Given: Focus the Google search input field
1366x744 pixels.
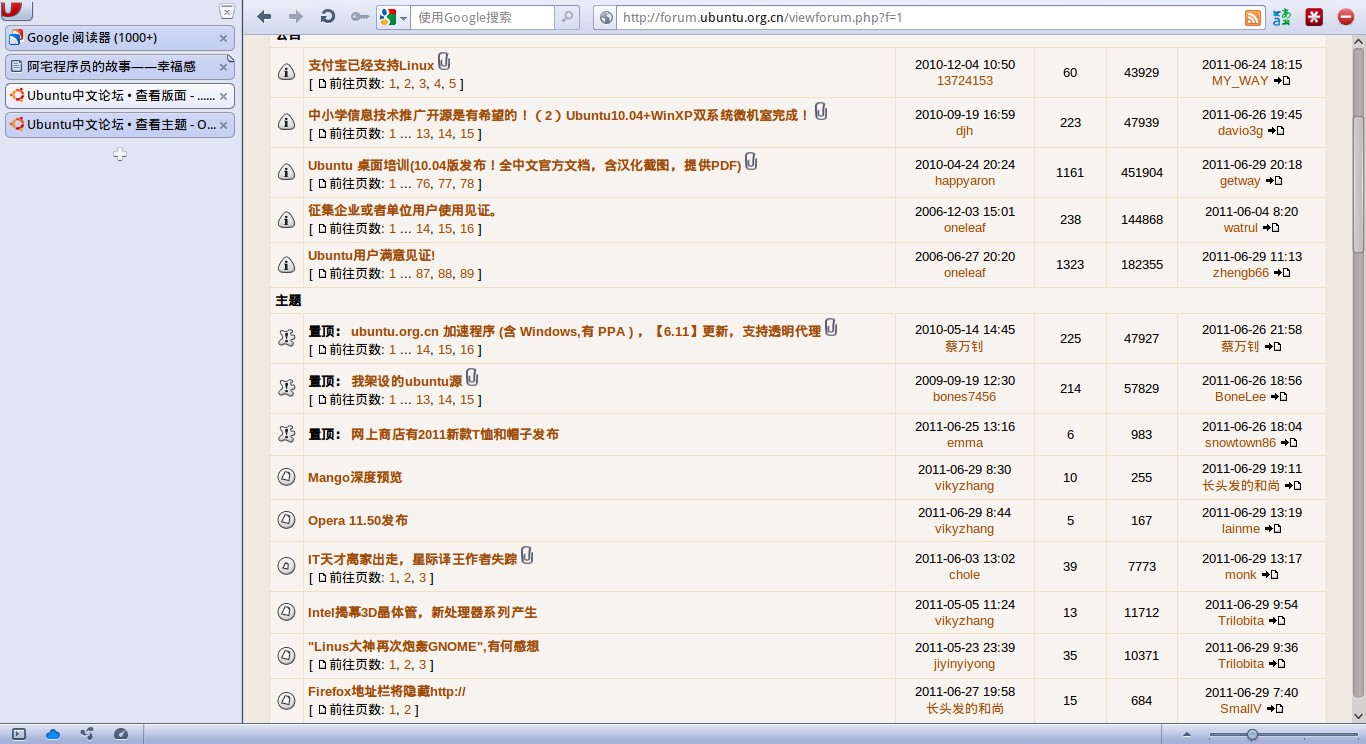Looking at the screenshot, I should (482, 17).
